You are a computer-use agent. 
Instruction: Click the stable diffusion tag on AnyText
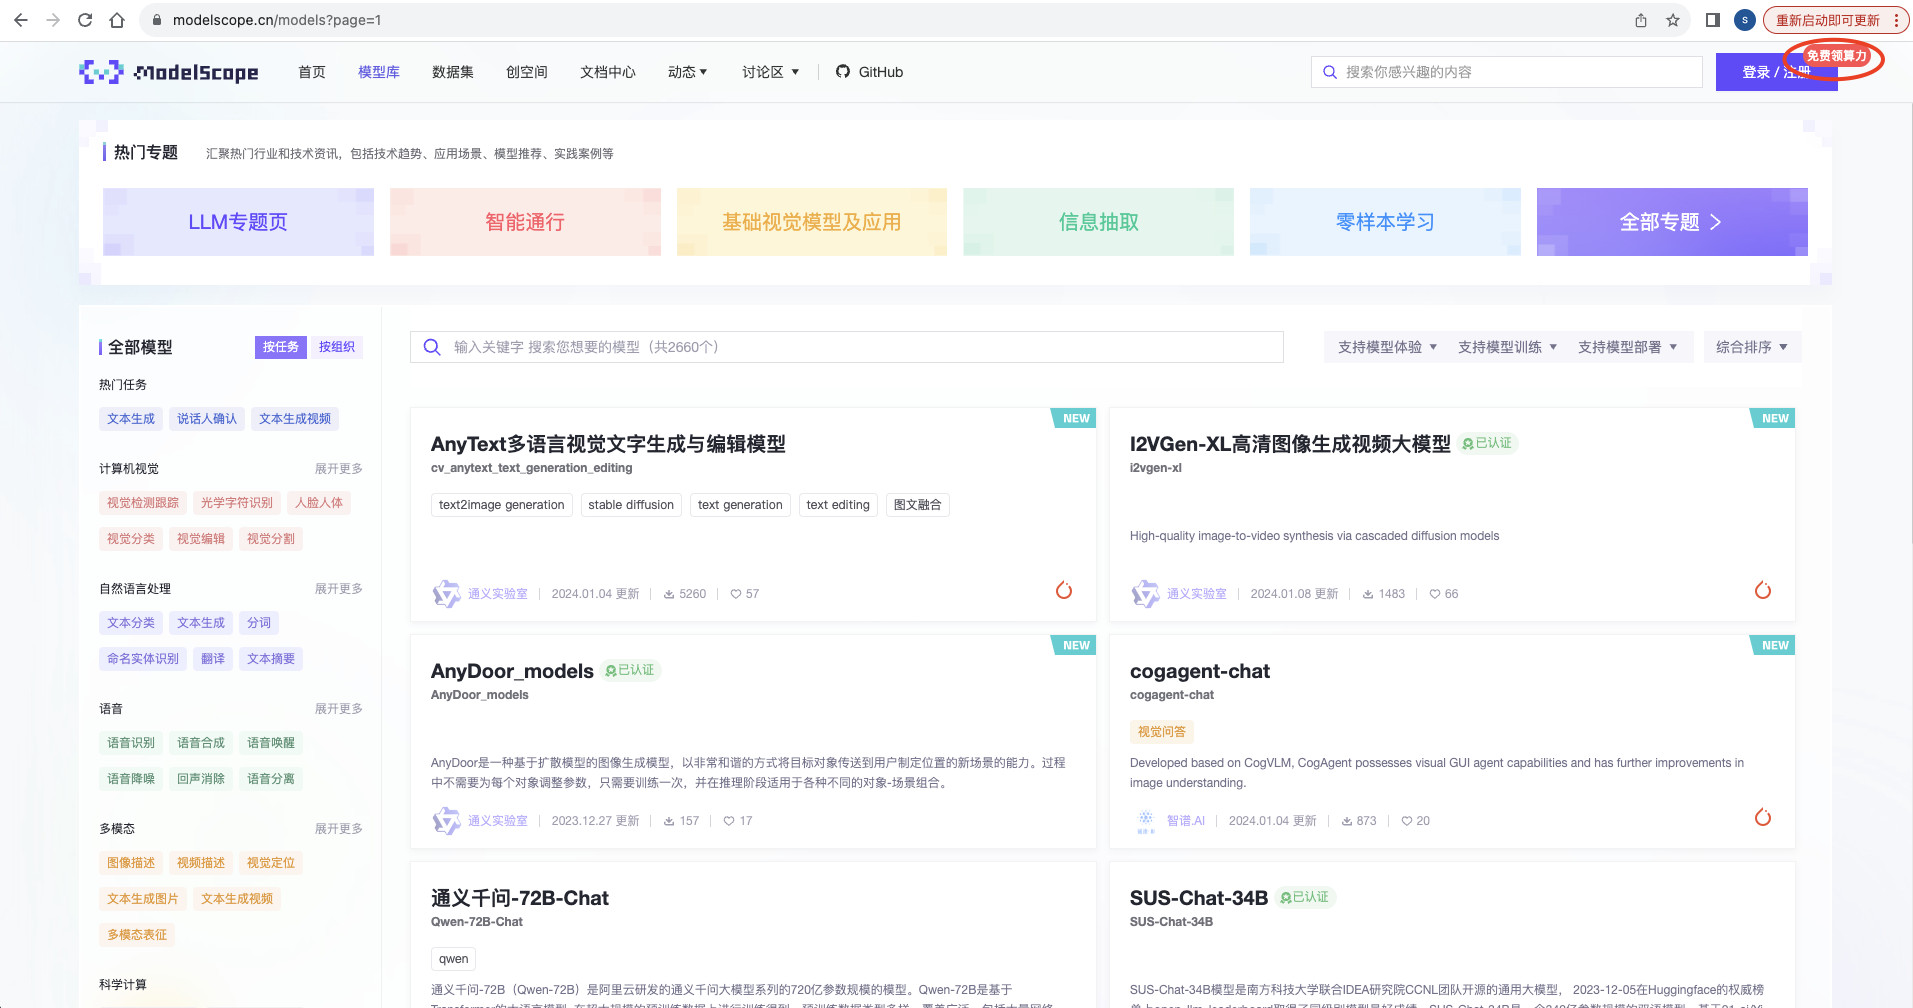631,505
